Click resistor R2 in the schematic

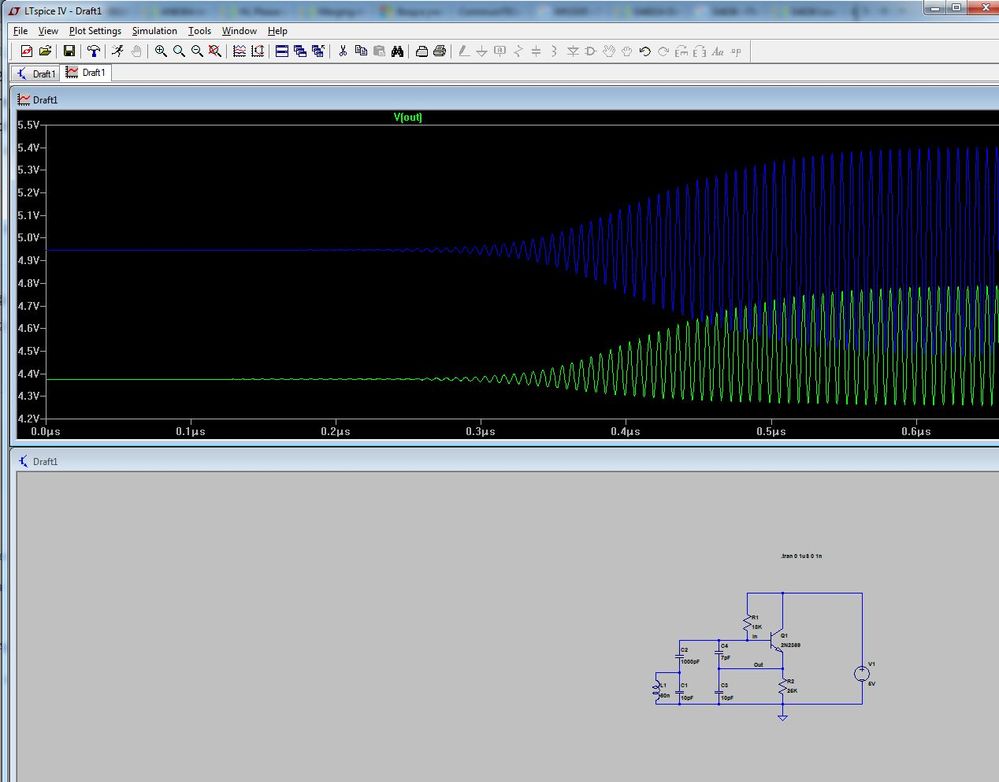pyautogui.click(x=783, y=686)
